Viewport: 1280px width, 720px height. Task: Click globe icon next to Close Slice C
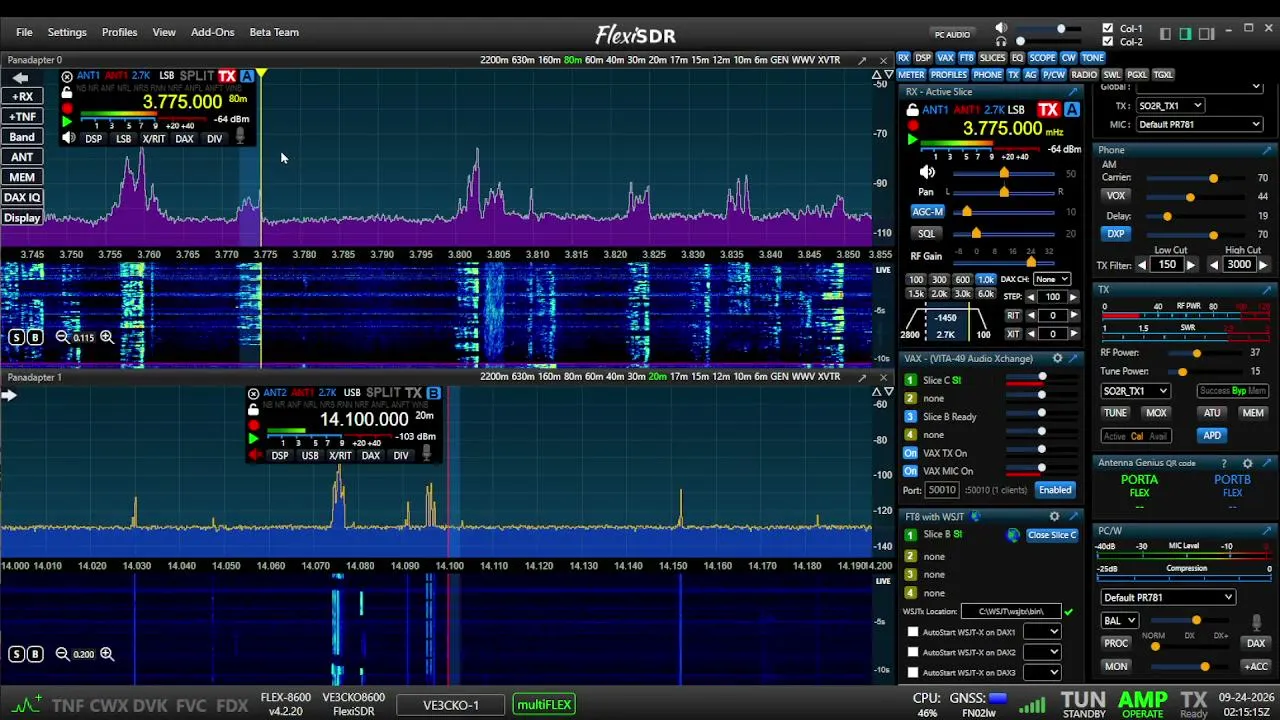coord(1013,535)
